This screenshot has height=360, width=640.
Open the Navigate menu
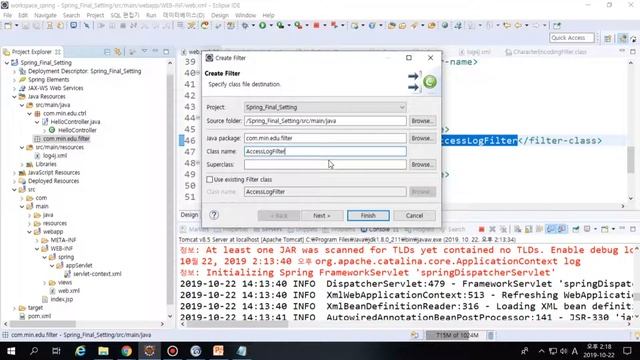(x=45, y=15)
